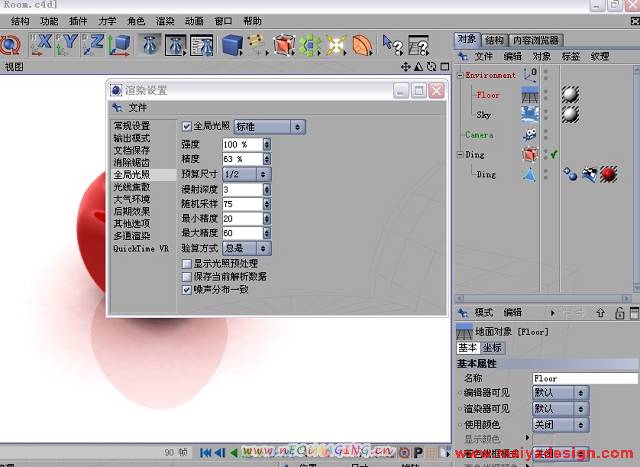Click the red material tag on Ding
This screenshot has height=467, width=640.
607,174
